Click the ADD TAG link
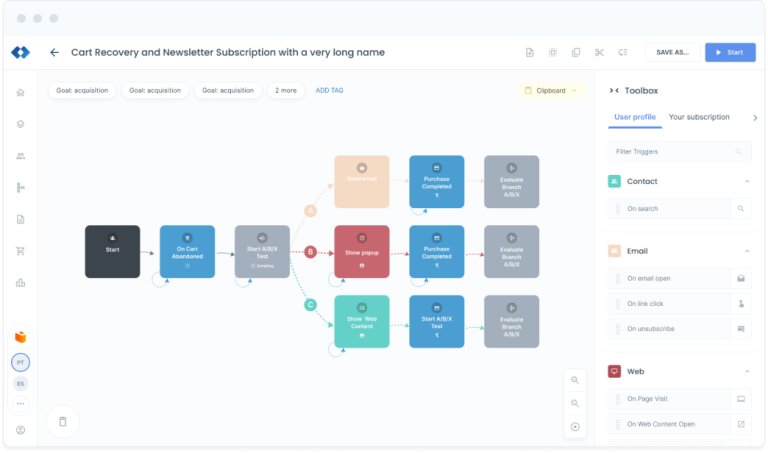Image resolution: width=768 pixels, height=453 pixels. click(329, 91)
